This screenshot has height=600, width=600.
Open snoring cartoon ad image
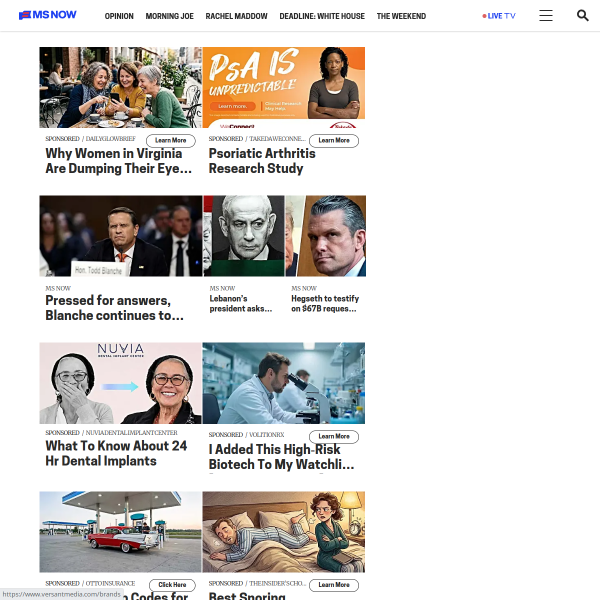(284, 532)
